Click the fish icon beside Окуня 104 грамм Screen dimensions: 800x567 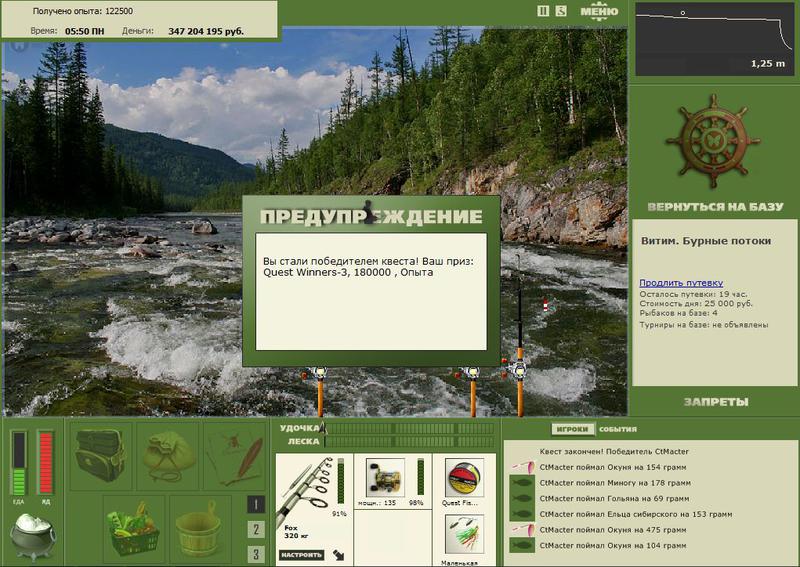point(522,546)
